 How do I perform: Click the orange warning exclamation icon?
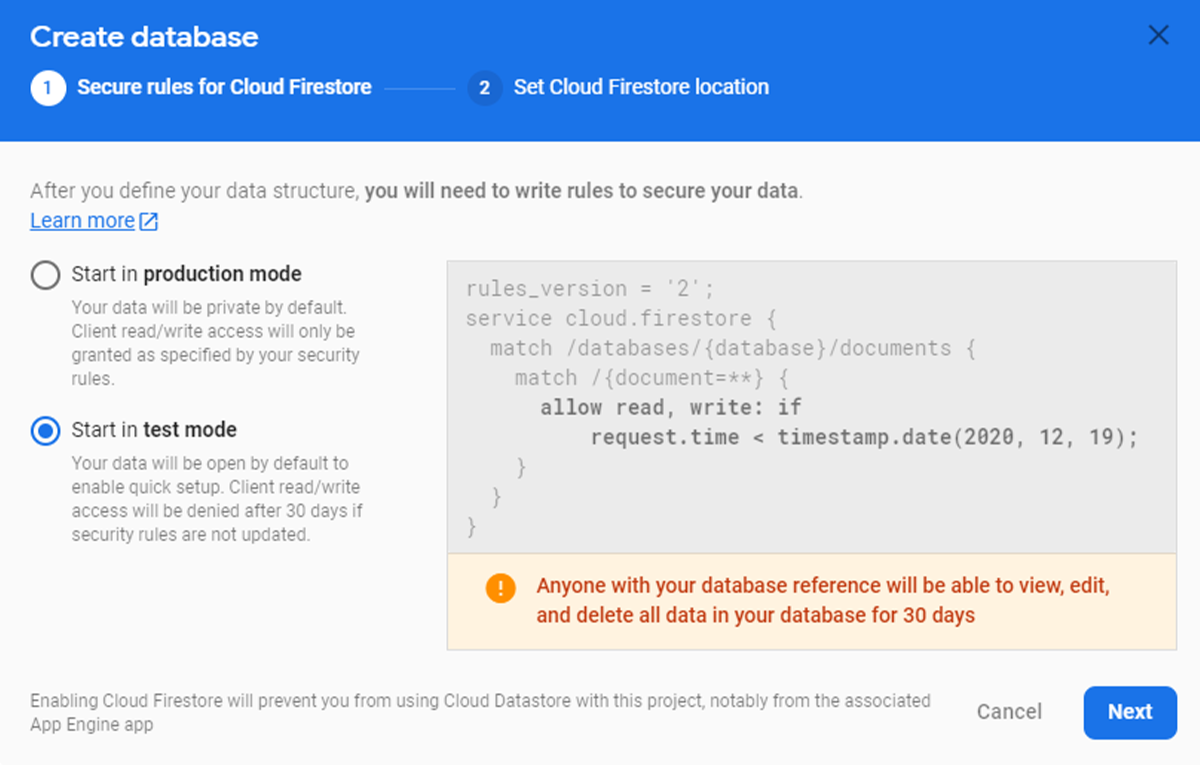click(x=500, y=588)
